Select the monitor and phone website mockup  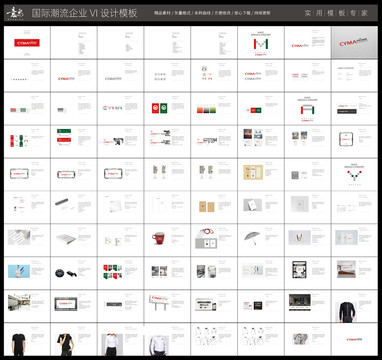[206, 304]
